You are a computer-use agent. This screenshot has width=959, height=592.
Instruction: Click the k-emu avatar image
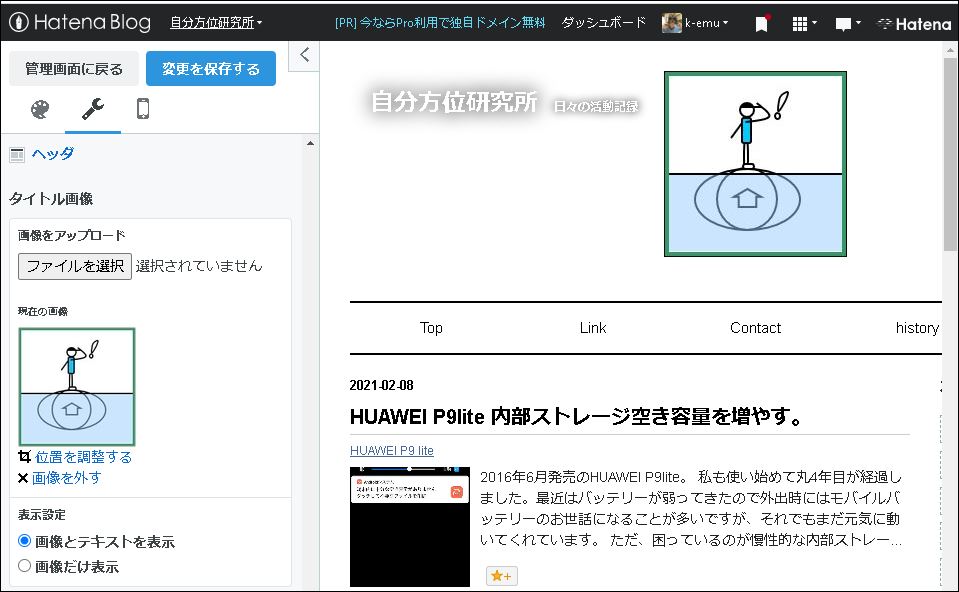(672, 23)
